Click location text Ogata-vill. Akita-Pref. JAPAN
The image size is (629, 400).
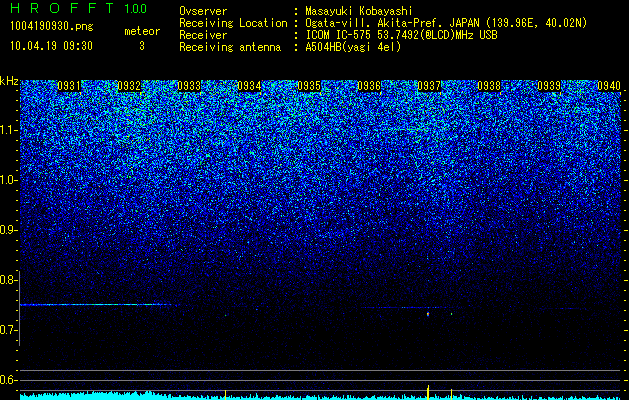392,24
